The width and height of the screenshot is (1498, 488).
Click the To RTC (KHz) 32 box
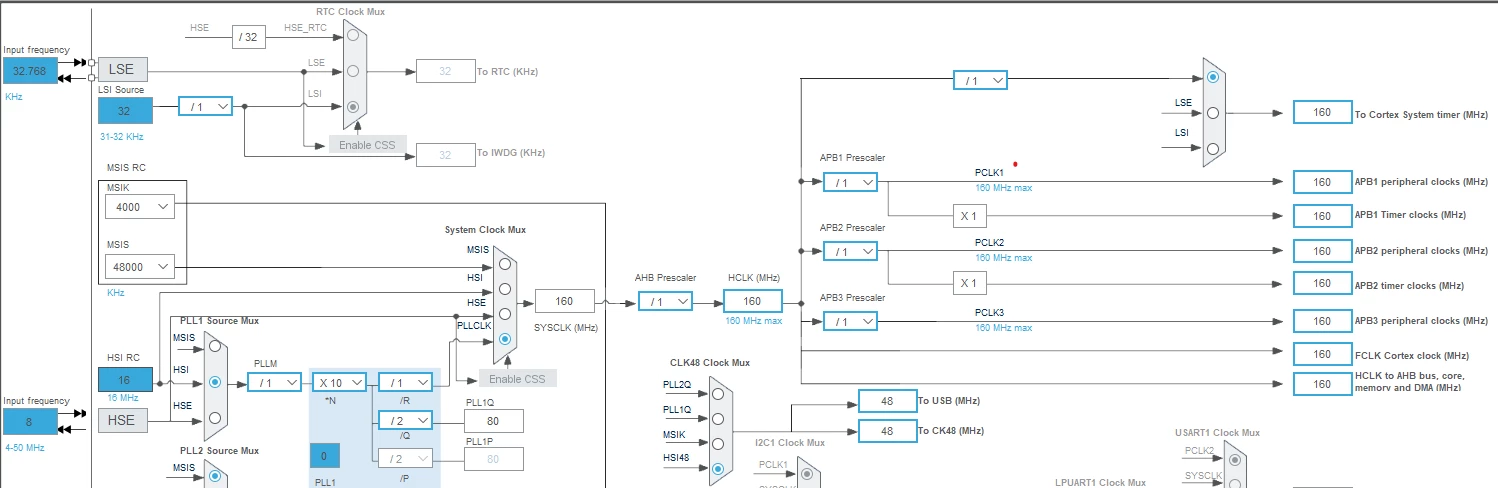(x=445, y=71)
